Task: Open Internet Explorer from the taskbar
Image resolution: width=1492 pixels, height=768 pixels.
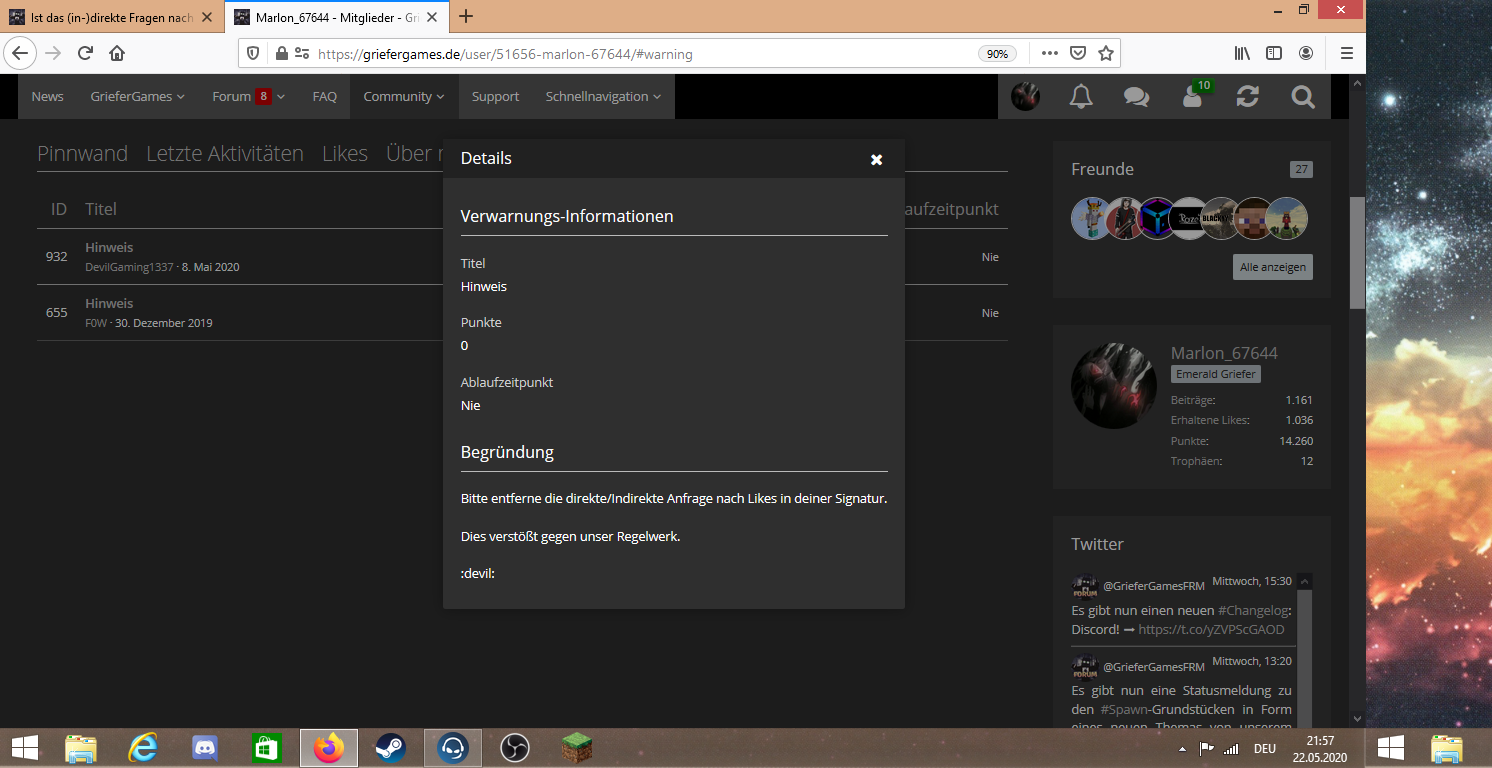Action: (143, 747)
